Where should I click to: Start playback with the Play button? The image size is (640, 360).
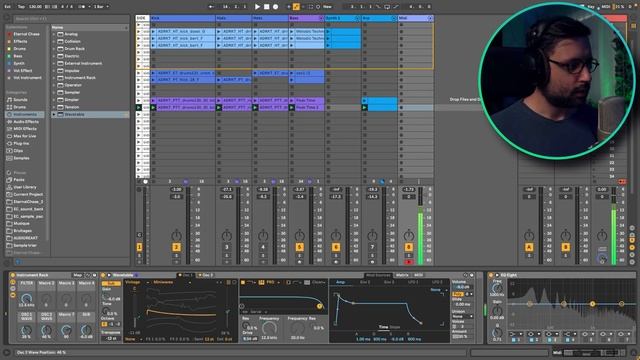(257, 7)
